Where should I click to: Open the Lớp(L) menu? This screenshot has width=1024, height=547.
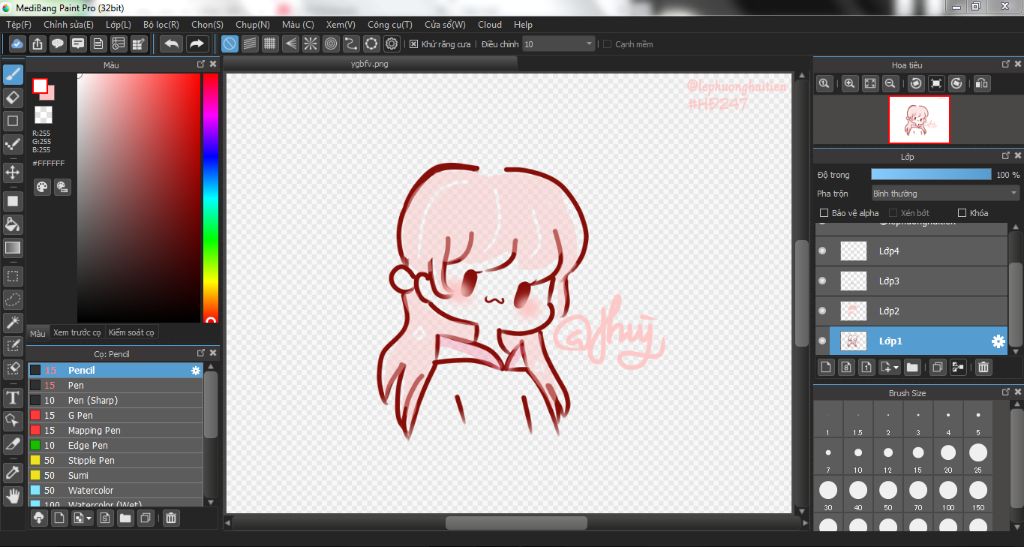point(118,25)
